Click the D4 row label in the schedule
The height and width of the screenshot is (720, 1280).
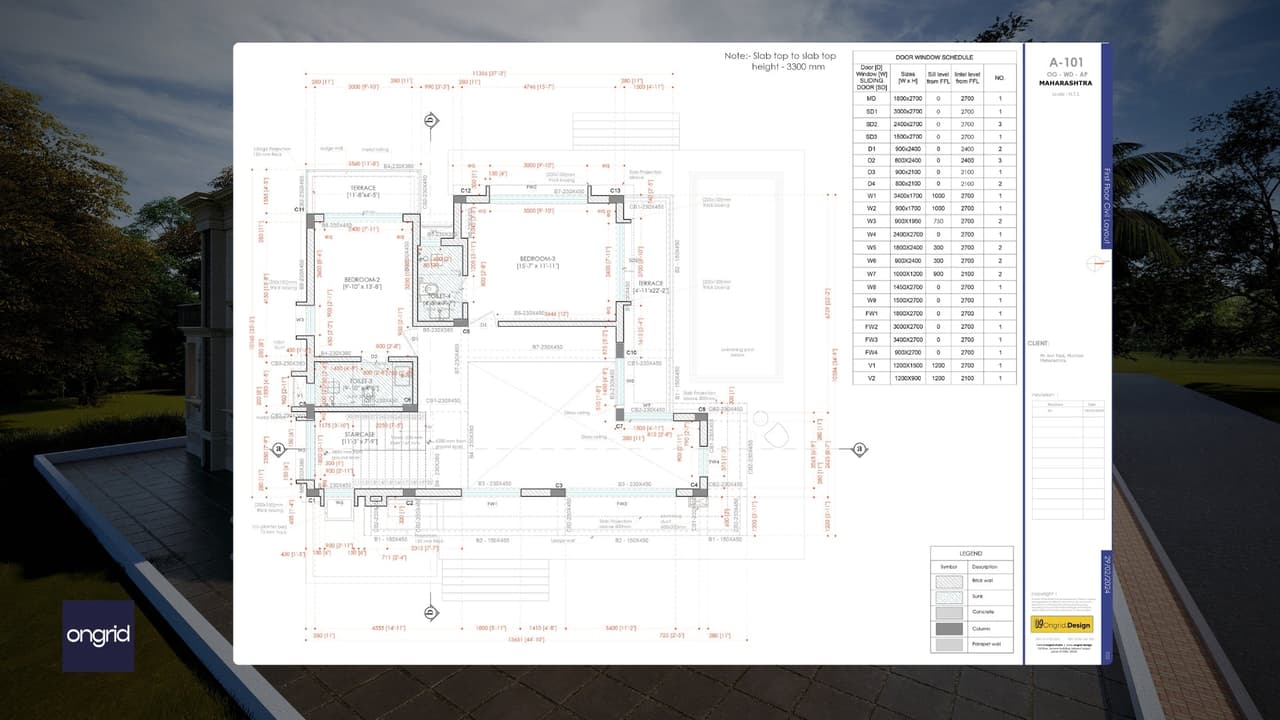point(871,184)
